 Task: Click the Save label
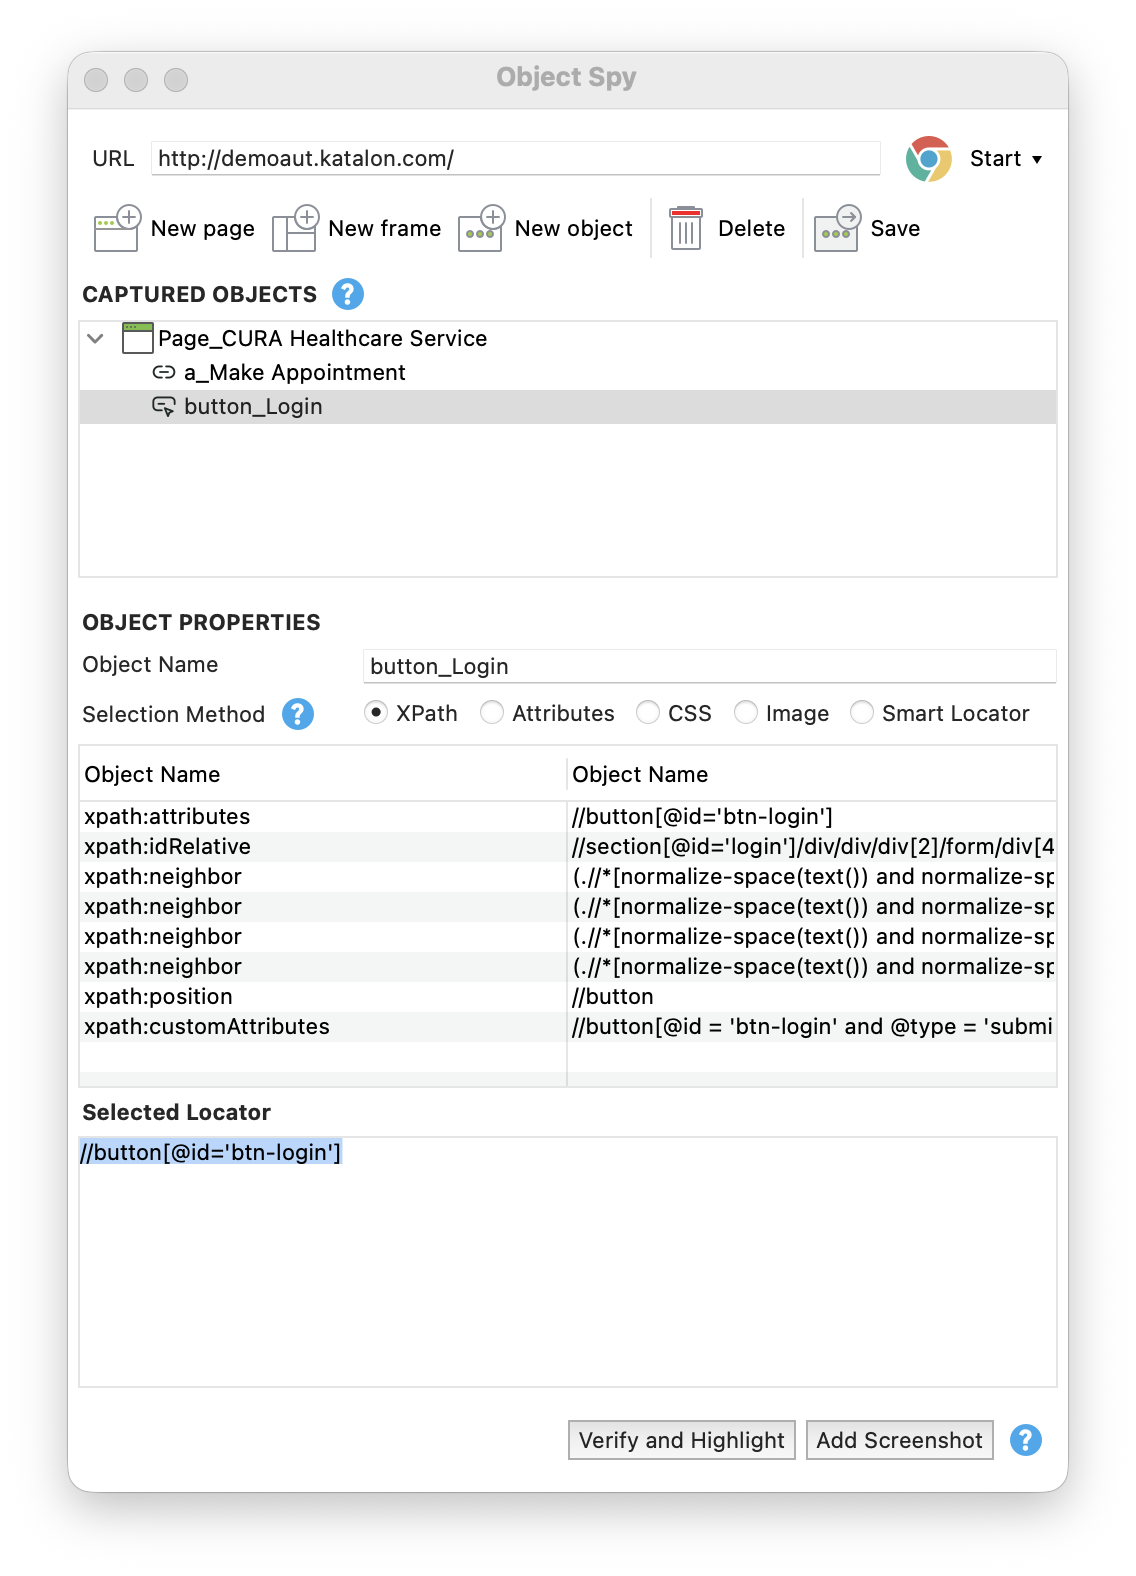pos(896,229)
